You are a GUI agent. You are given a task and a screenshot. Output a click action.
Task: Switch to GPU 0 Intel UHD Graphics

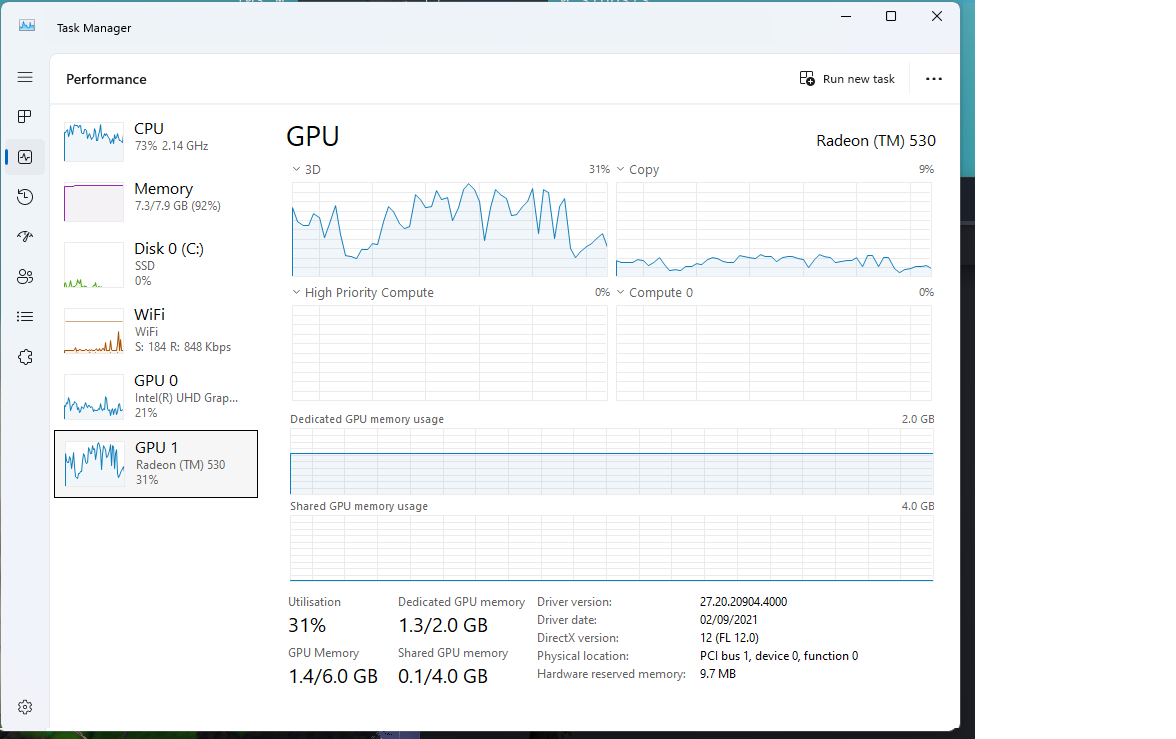(x=155, y=395)
